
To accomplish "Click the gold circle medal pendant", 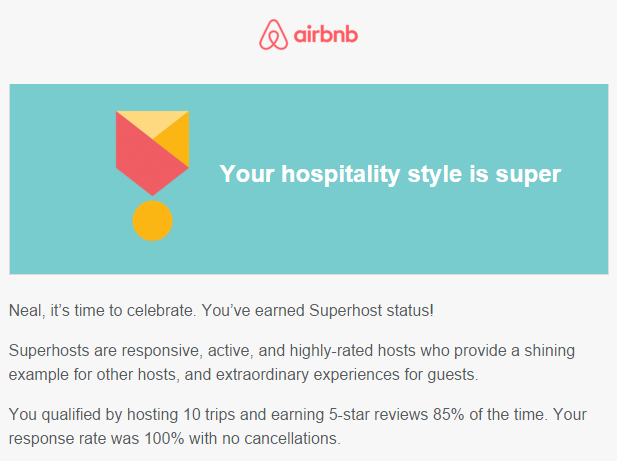I will point(152,220).
